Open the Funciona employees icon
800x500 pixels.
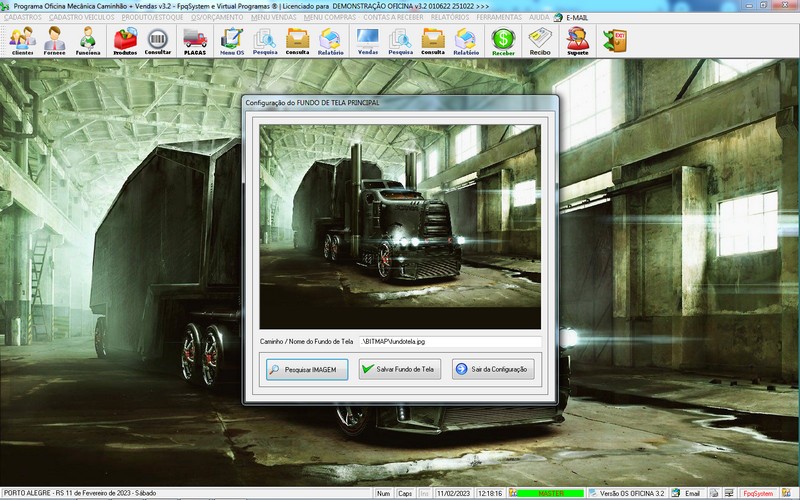point(88,40)
